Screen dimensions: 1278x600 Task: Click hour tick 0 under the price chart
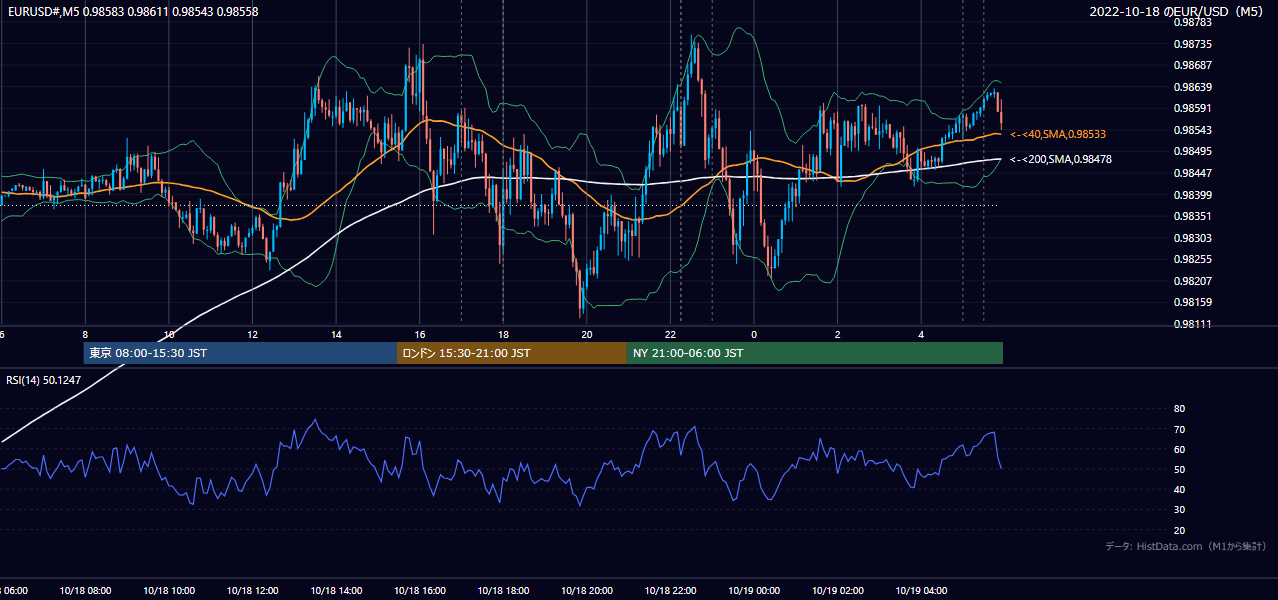(754, 335)
